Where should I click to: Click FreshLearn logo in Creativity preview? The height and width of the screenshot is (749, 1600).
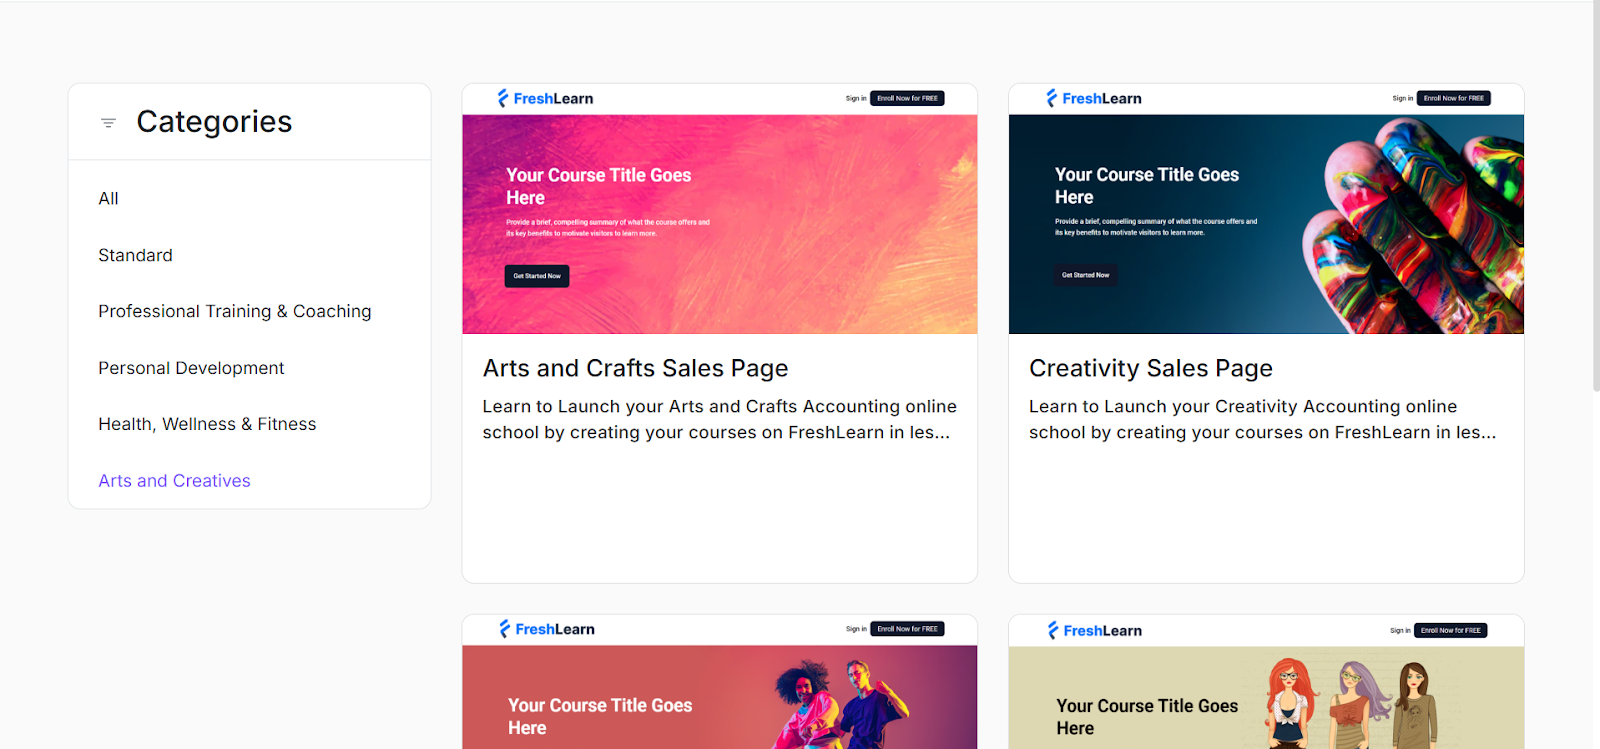(x=1093, y=98)
